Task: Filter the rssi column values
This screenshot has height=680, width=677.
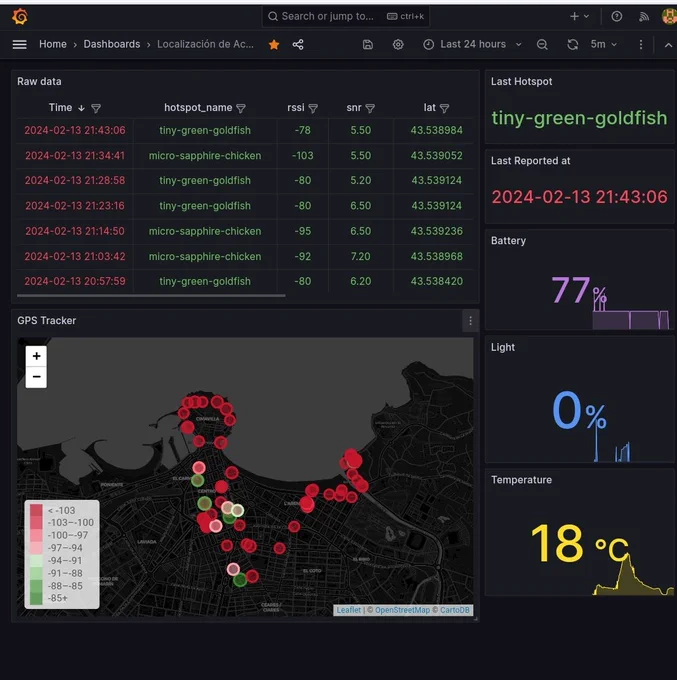Action: (x=313, y=108)
